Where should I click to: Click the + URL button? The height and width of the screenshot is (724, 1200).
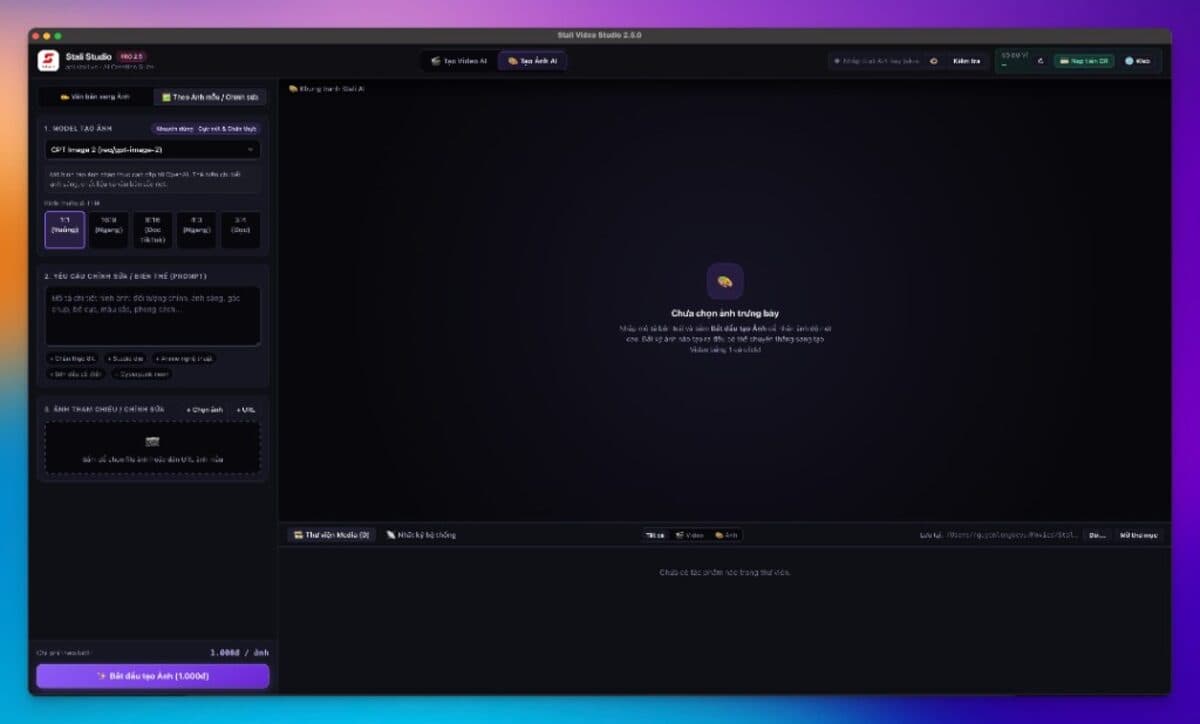tap(245, 409)
